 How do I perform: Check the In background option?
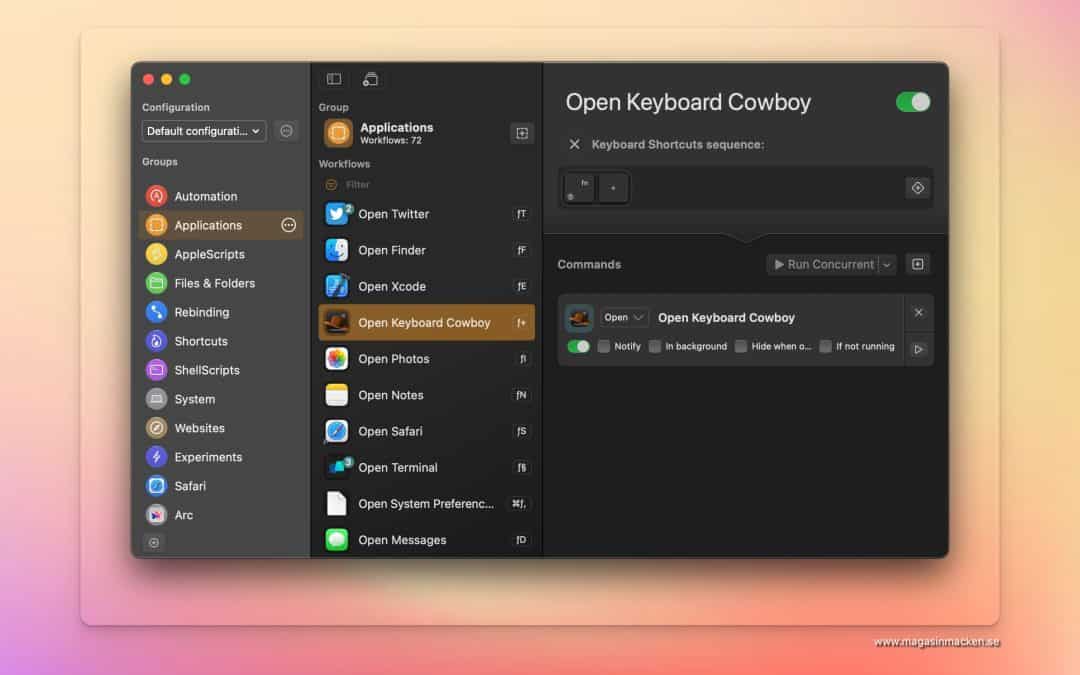pyautogui.click(x=655, y=346)
